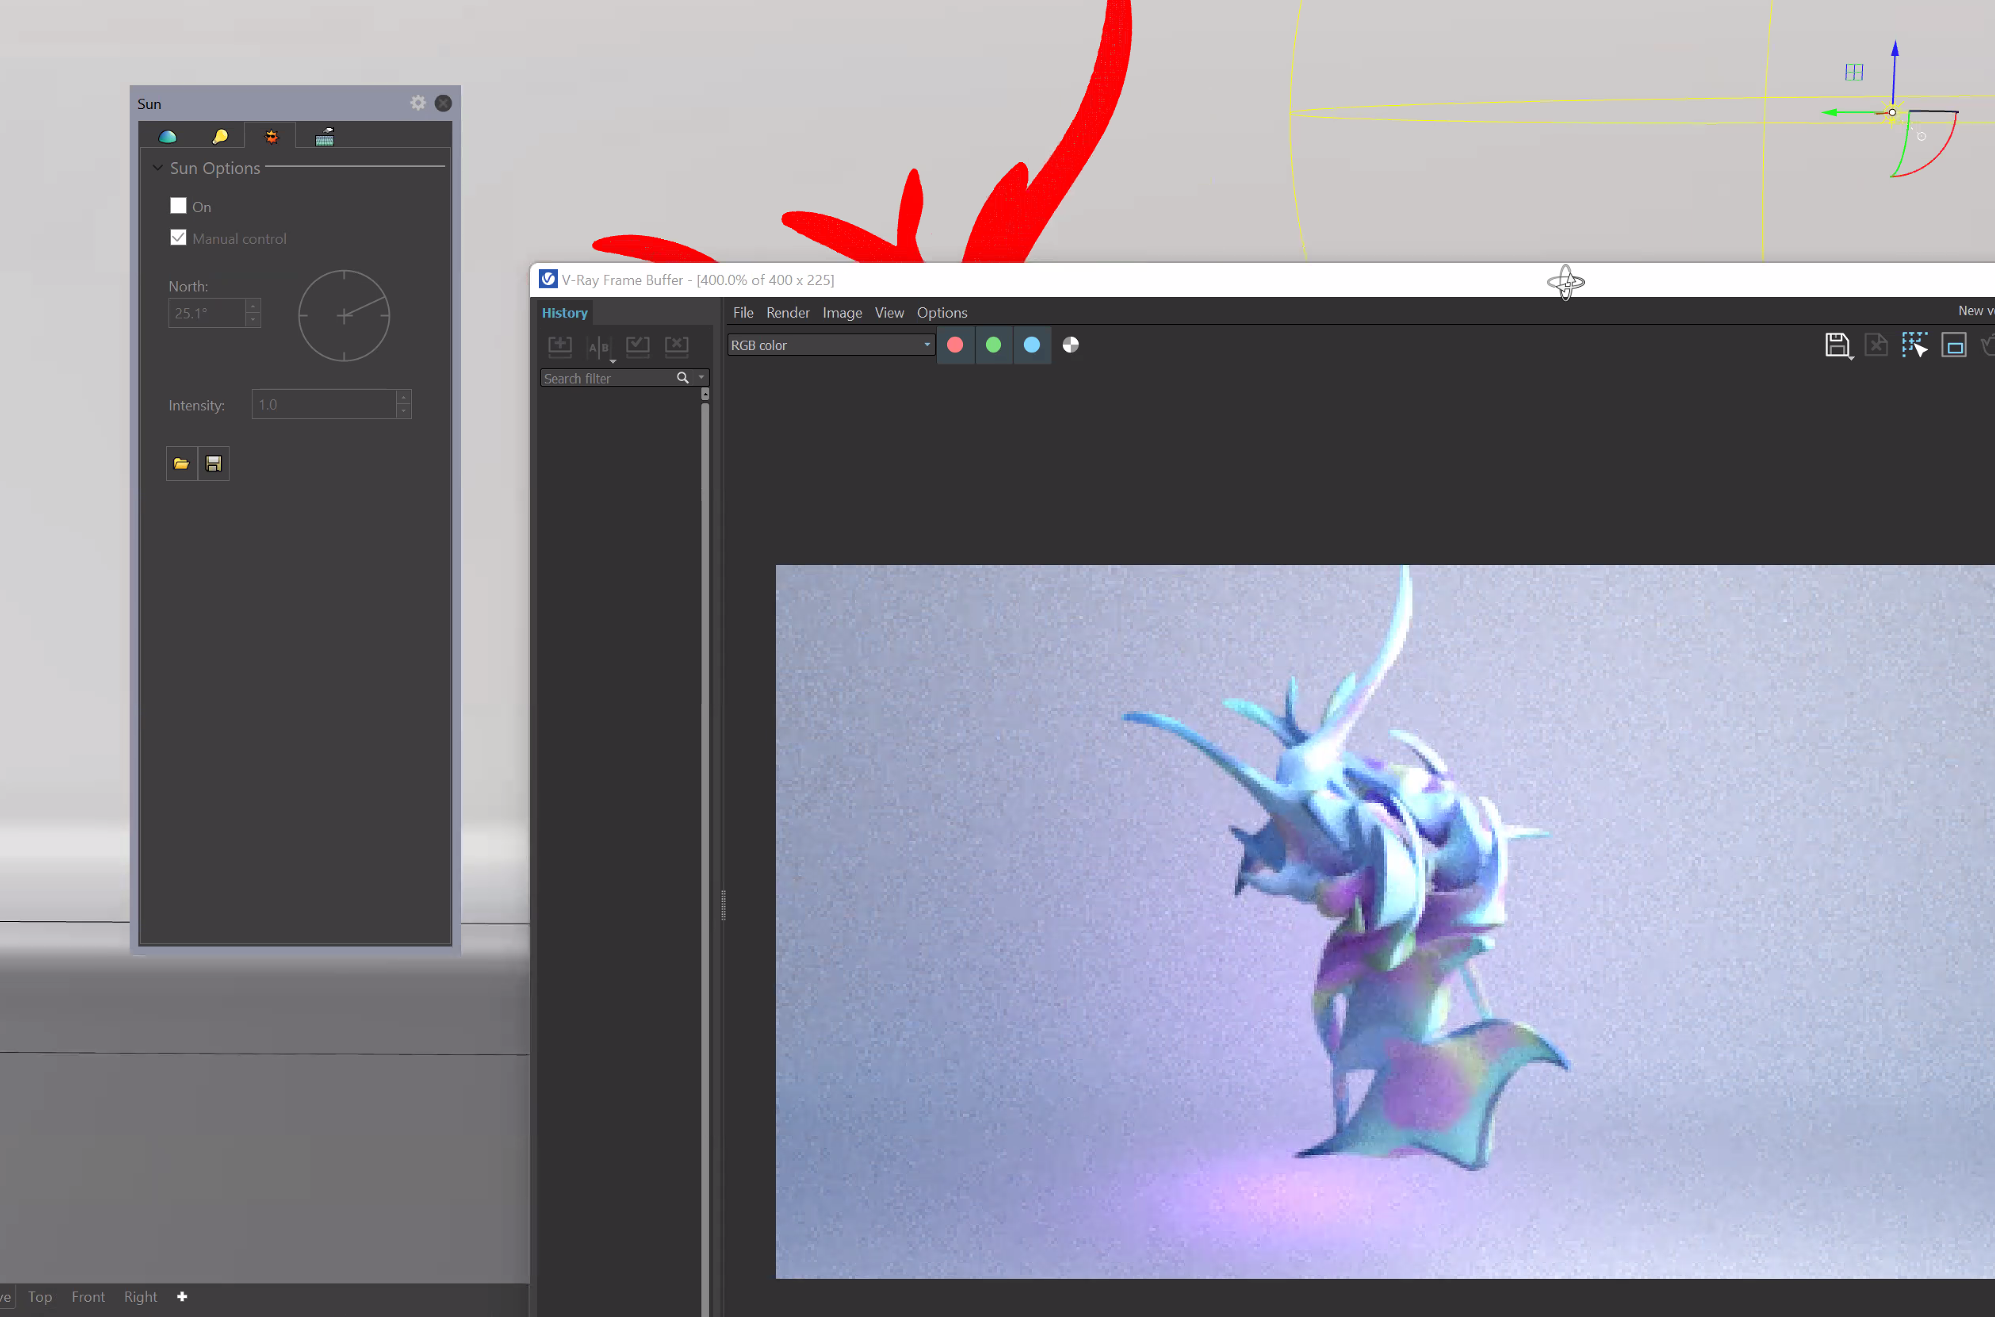Clear the image icon in frame buffer

tap(1876, 345)
